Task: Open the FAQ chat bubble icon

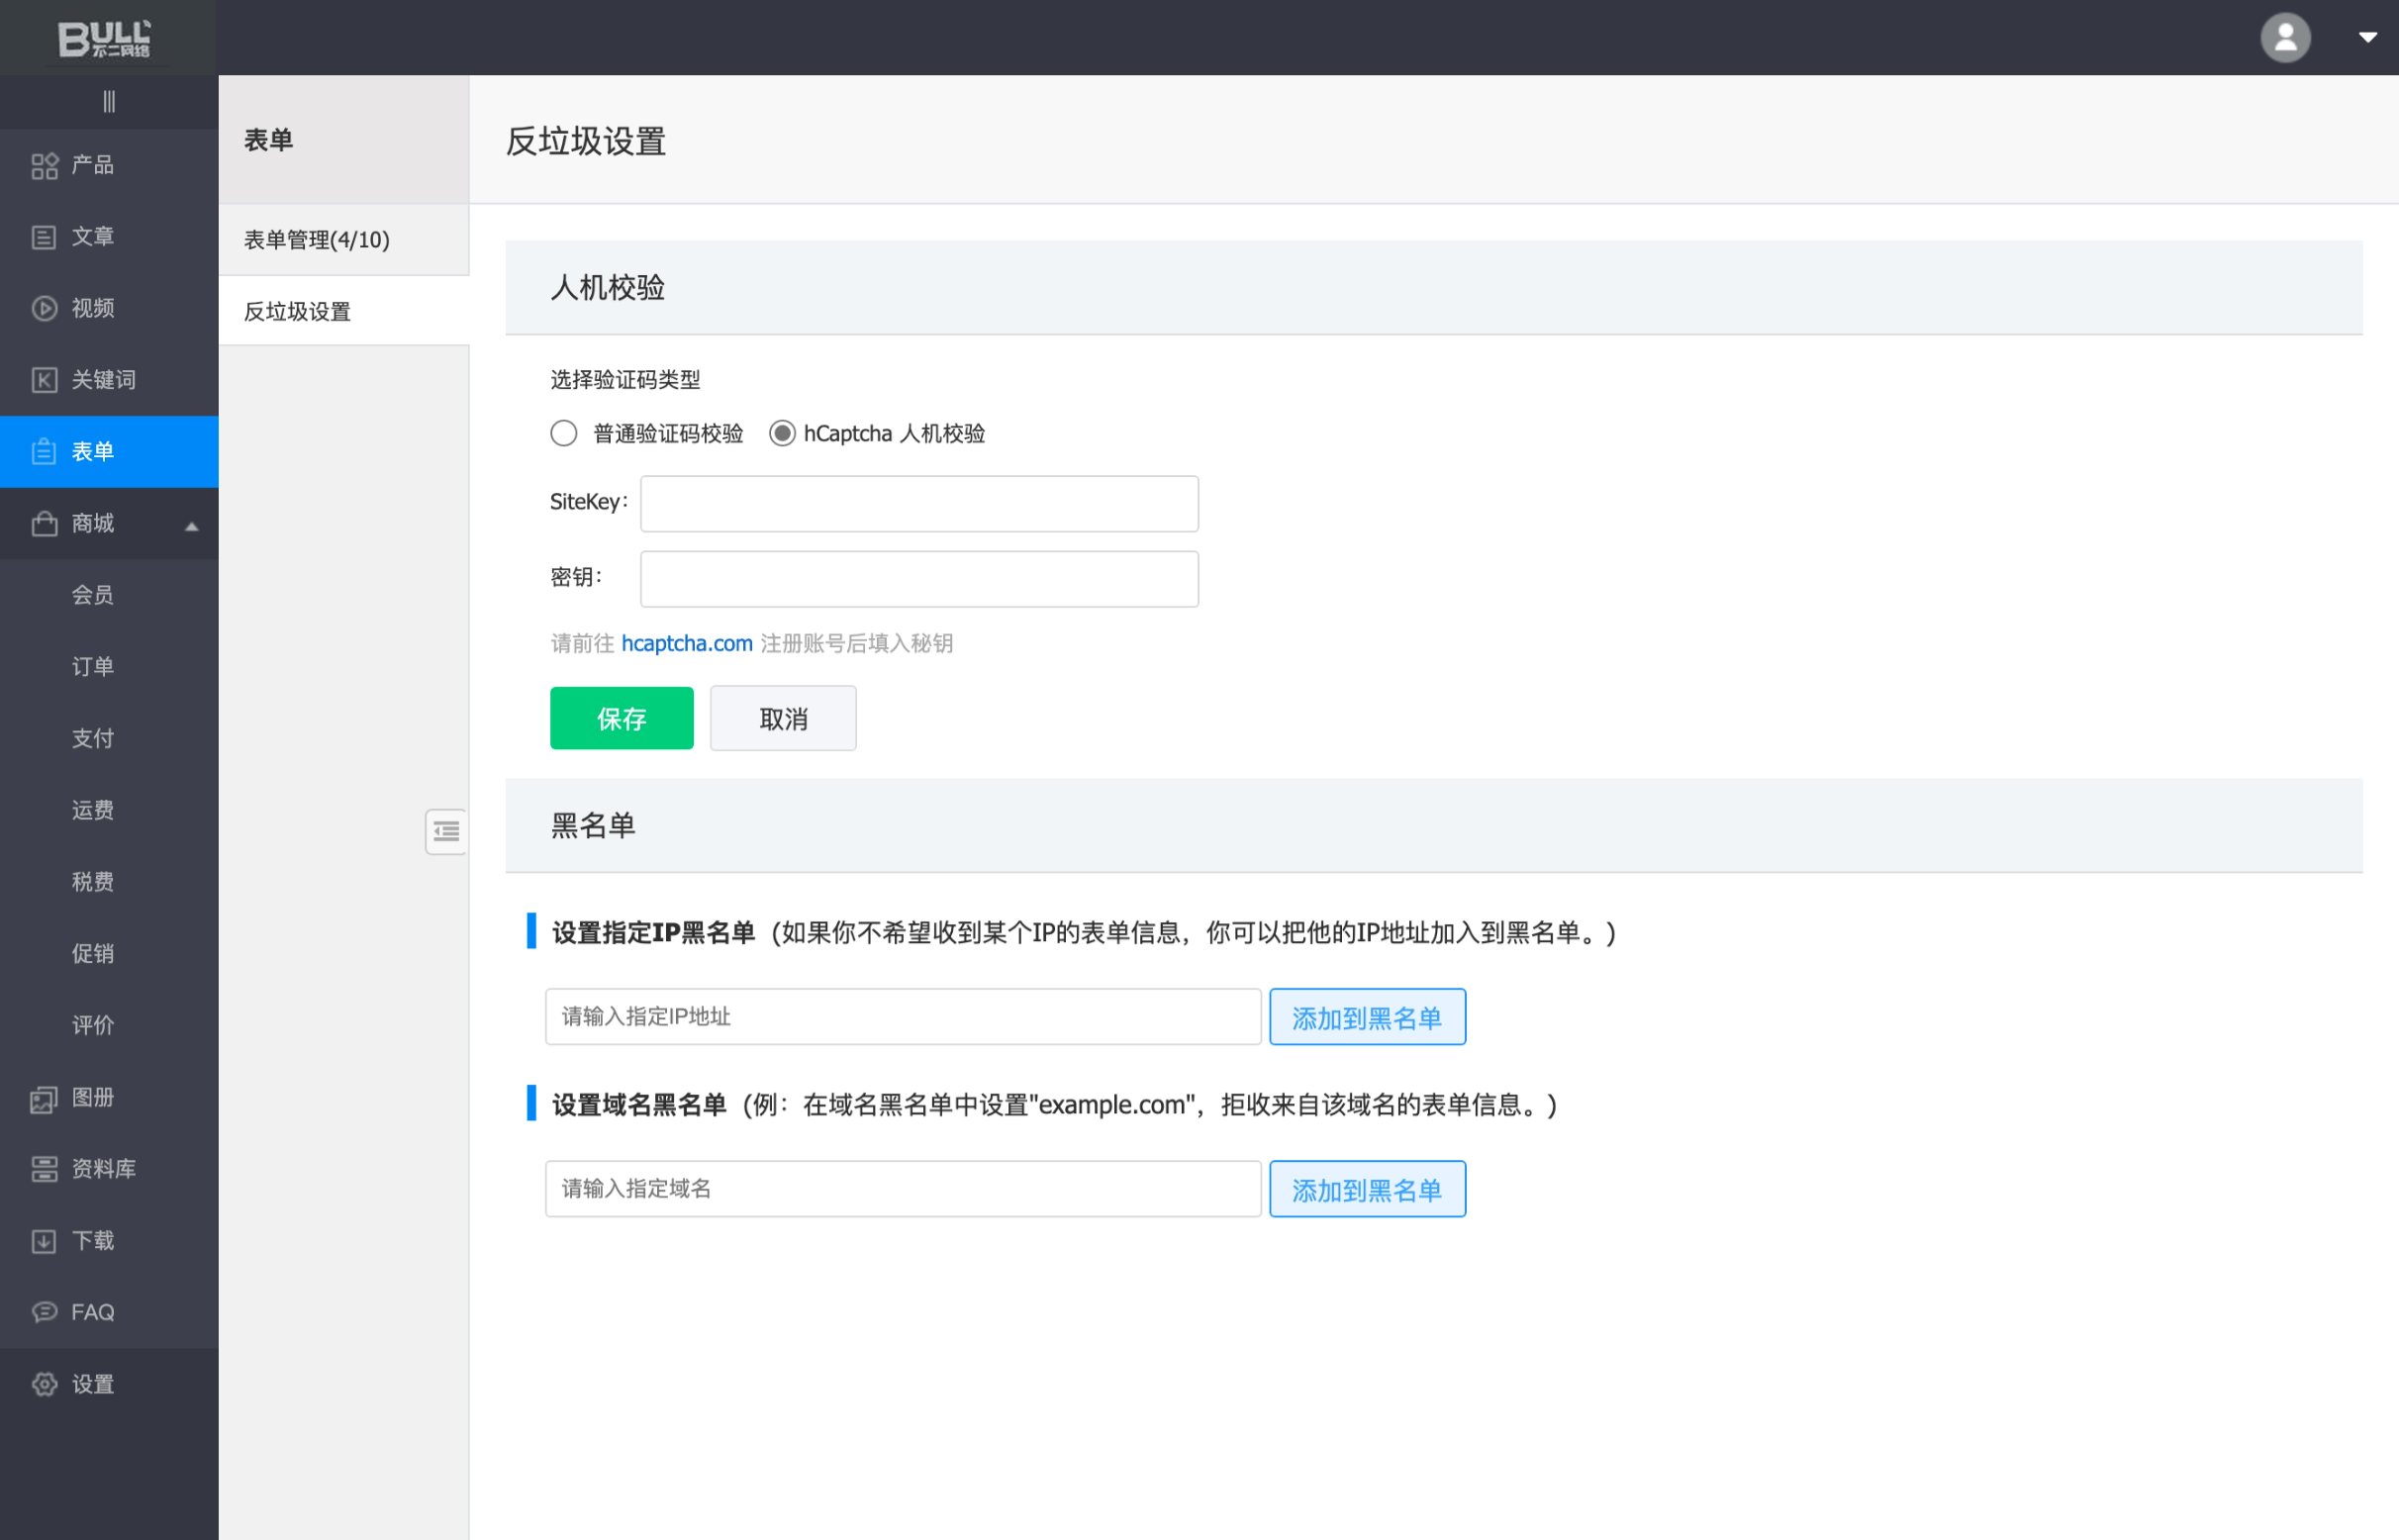Action: [44, 1313]
